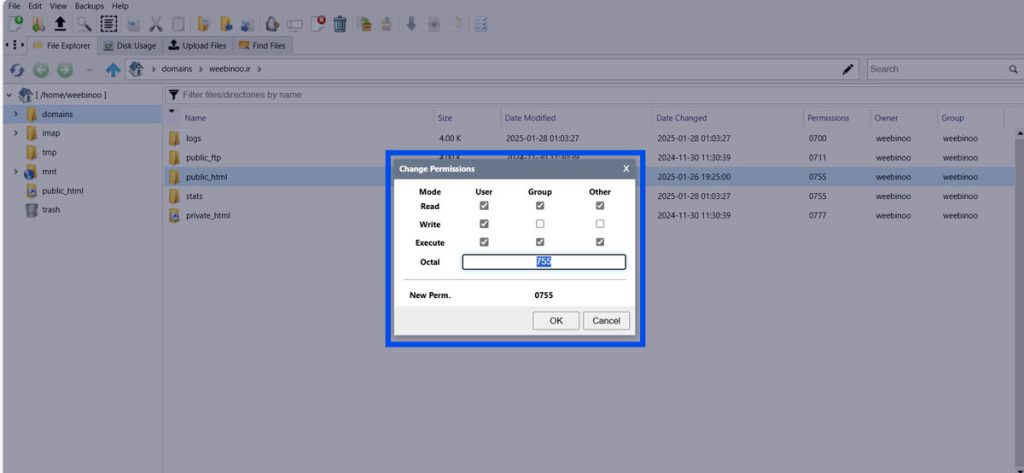The height and width of the screenshot is (473, 1024).
Task: Click the scissors cut icon
Action: 156,23
